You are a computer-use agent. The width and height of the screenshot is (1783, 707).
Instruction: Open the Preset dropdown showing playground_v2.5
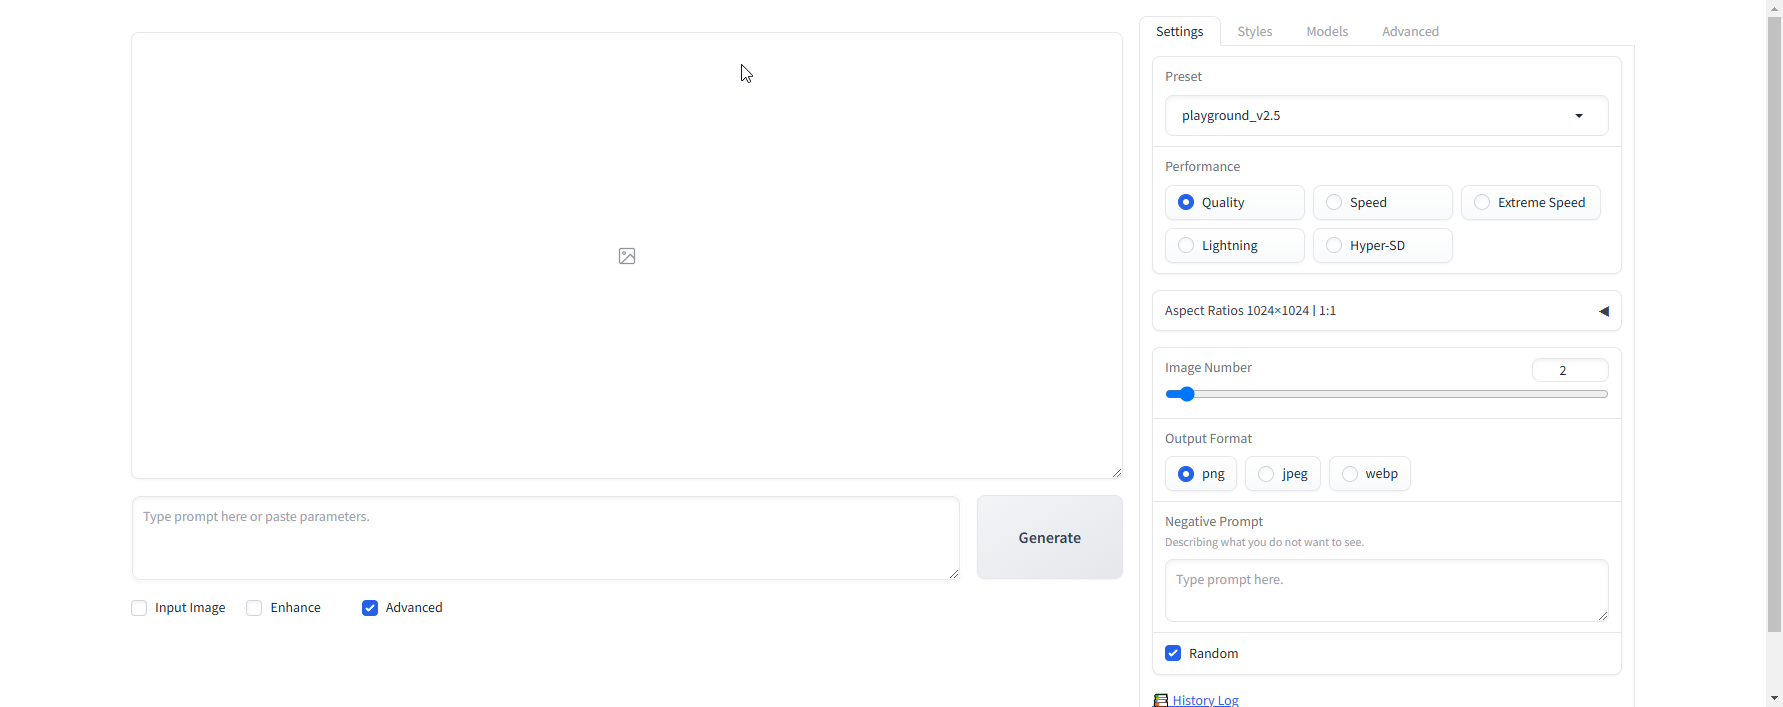coord(1386,116)
